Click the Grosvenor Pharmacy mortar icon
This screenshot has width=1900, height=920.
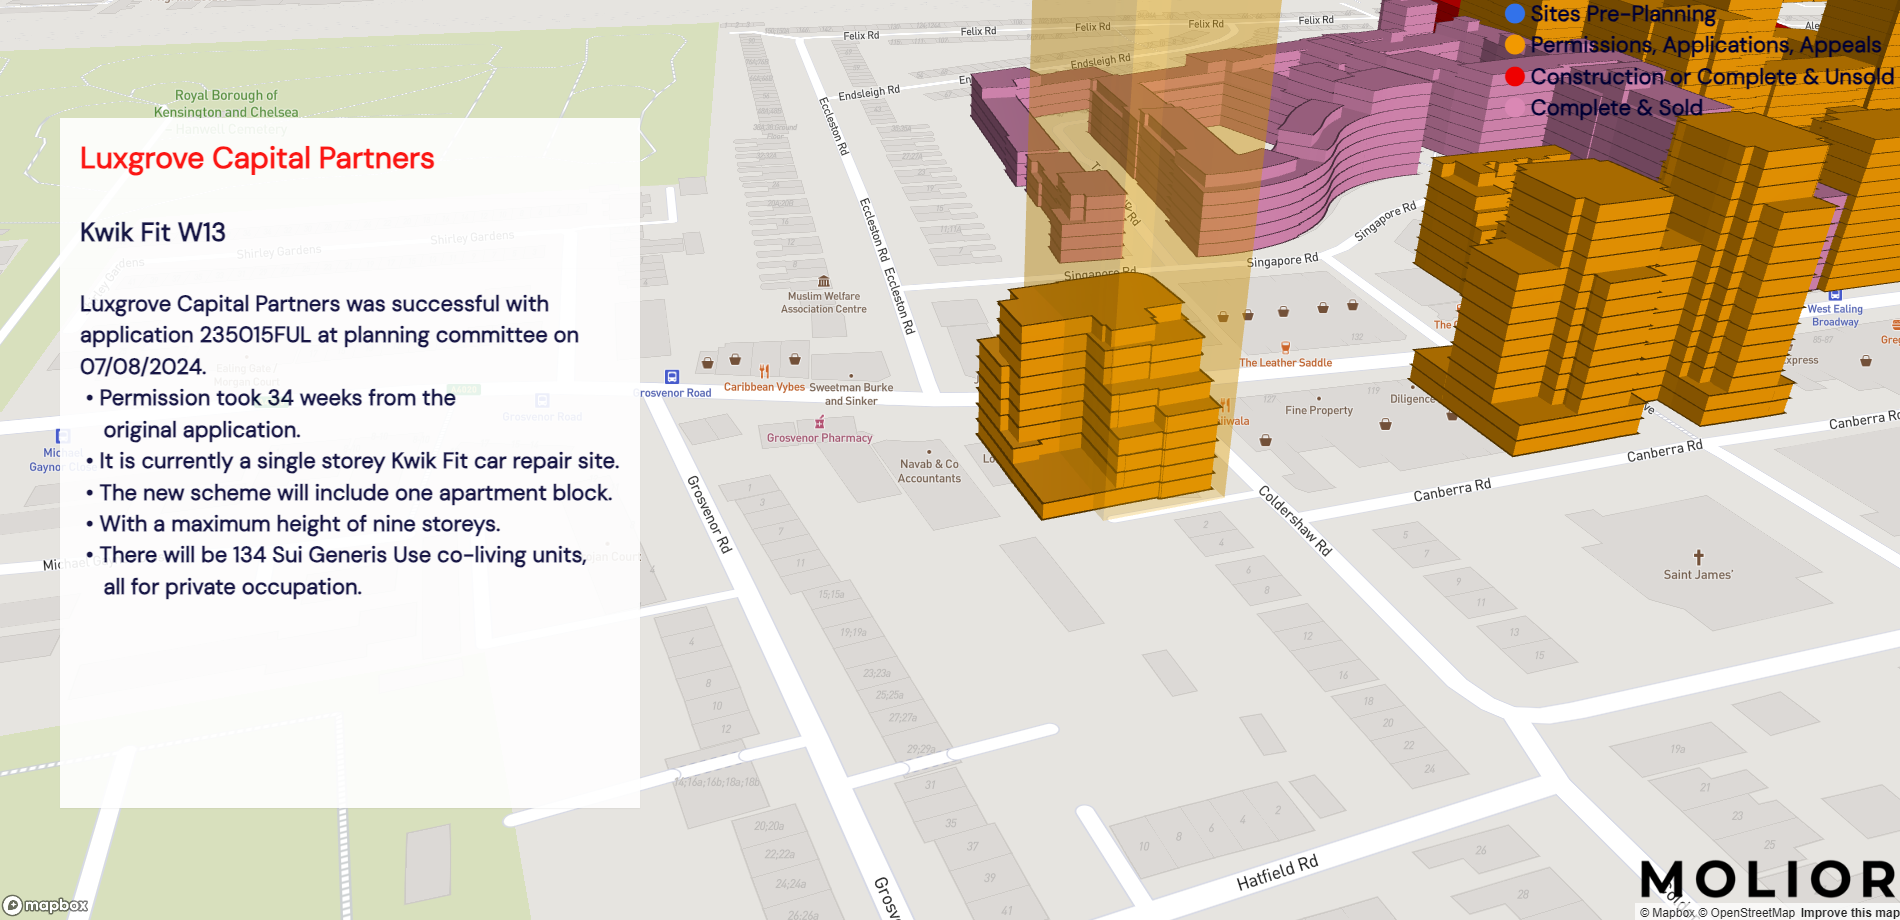819,423
